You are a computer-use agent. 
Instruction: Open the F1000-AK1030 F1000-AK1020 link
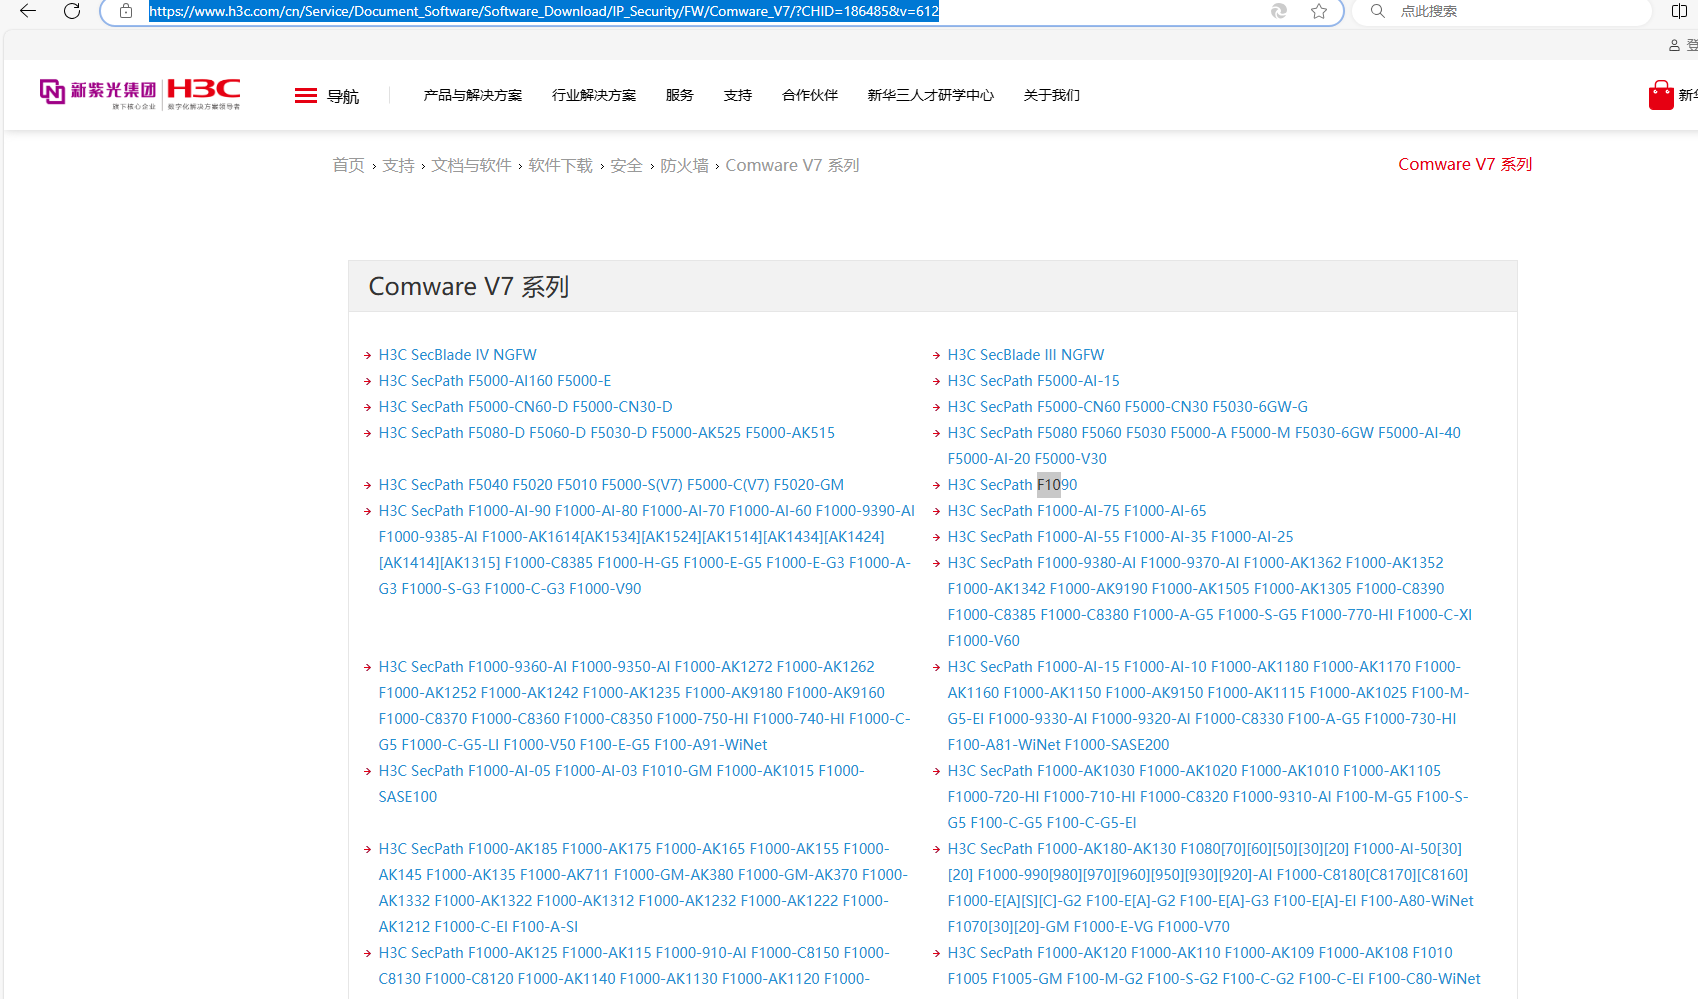pyautogui.click(x=1208, y=797)
